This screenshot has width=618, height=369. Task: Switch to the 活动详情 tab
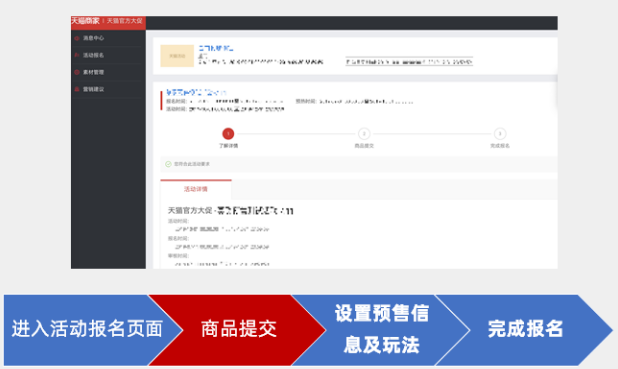point(196,189)
